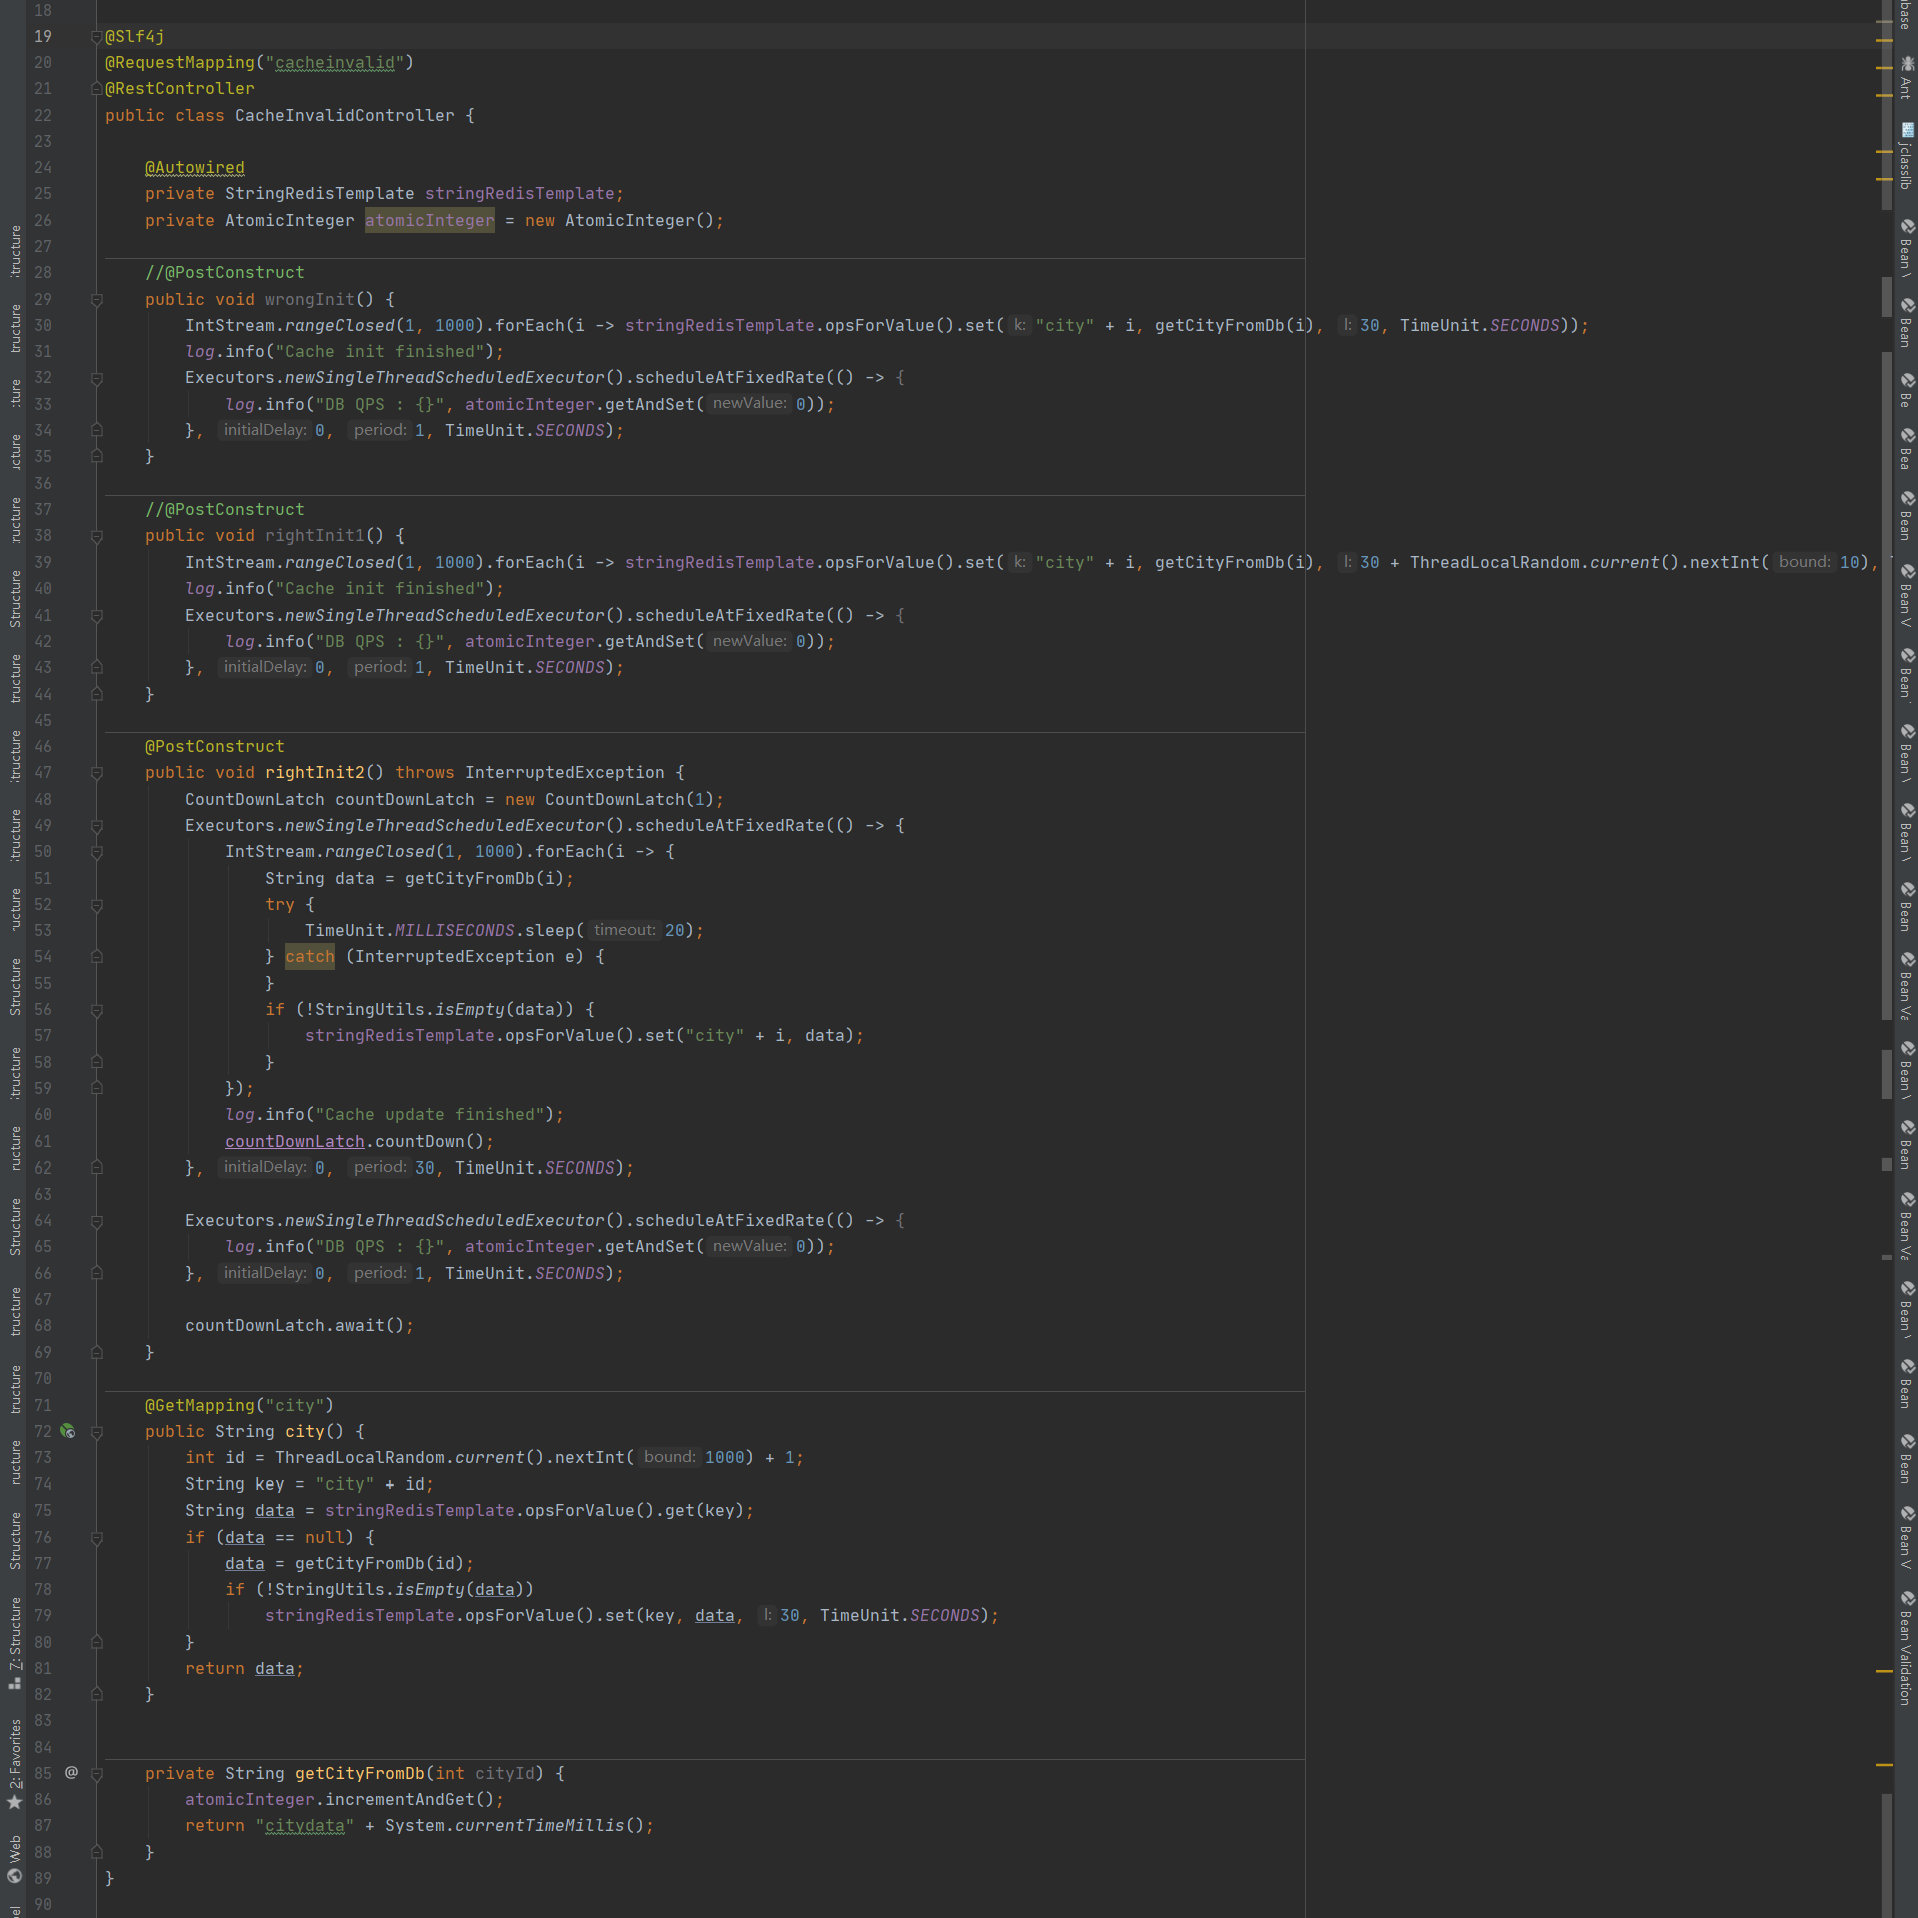Viewport: 1918px width, 1918px height.
Task: Click the wrongInit method name
Action: 309,299
